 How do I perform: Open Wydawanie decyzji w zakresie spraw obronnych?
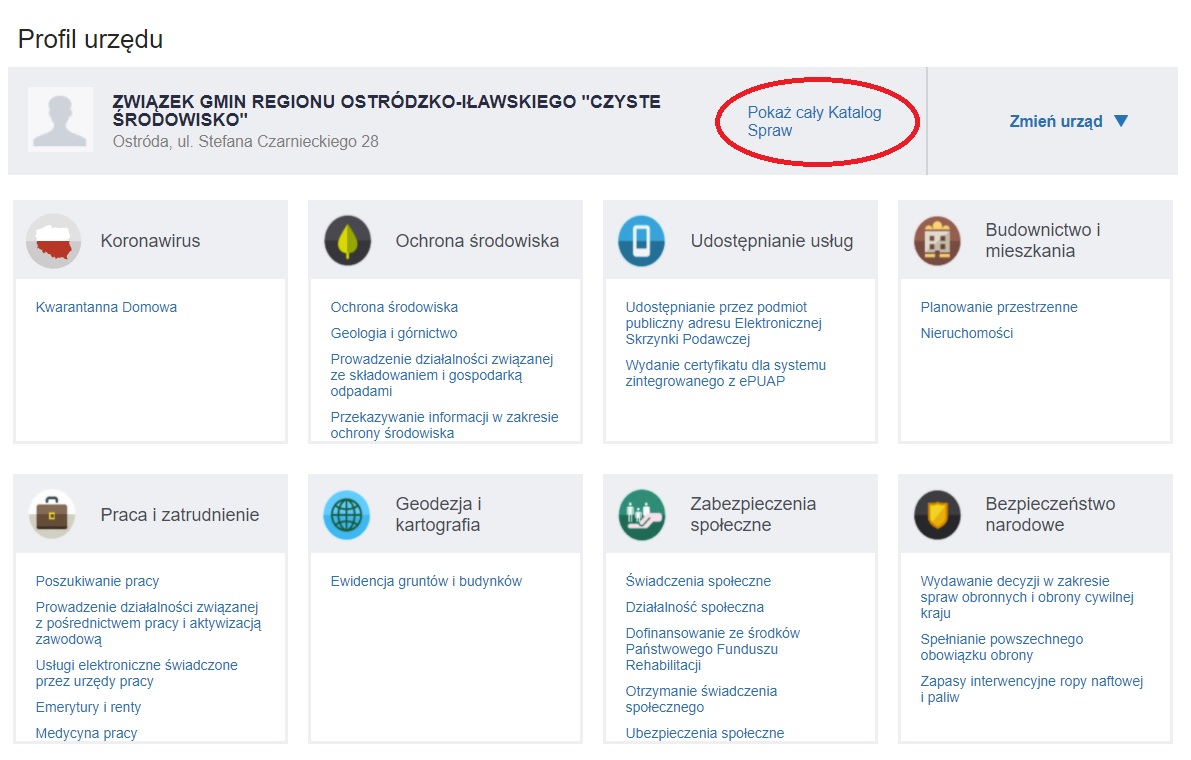coord(1027,598)
